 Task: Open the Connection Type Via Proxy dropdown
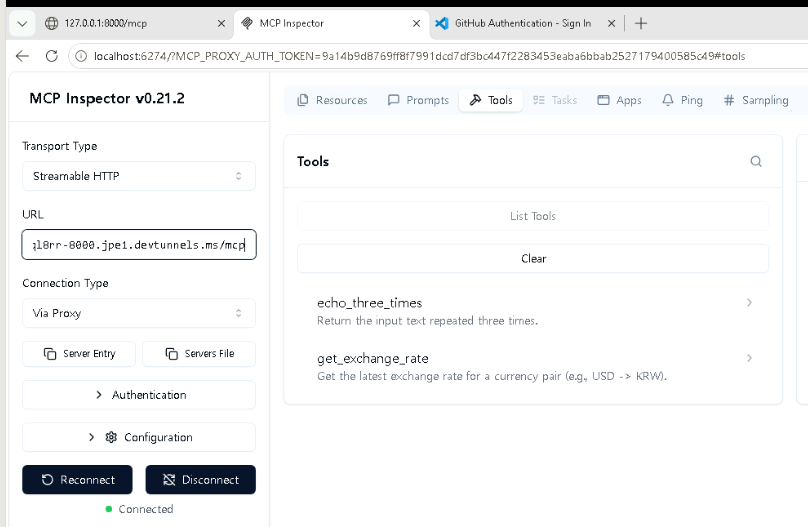[x=139, y=313]
